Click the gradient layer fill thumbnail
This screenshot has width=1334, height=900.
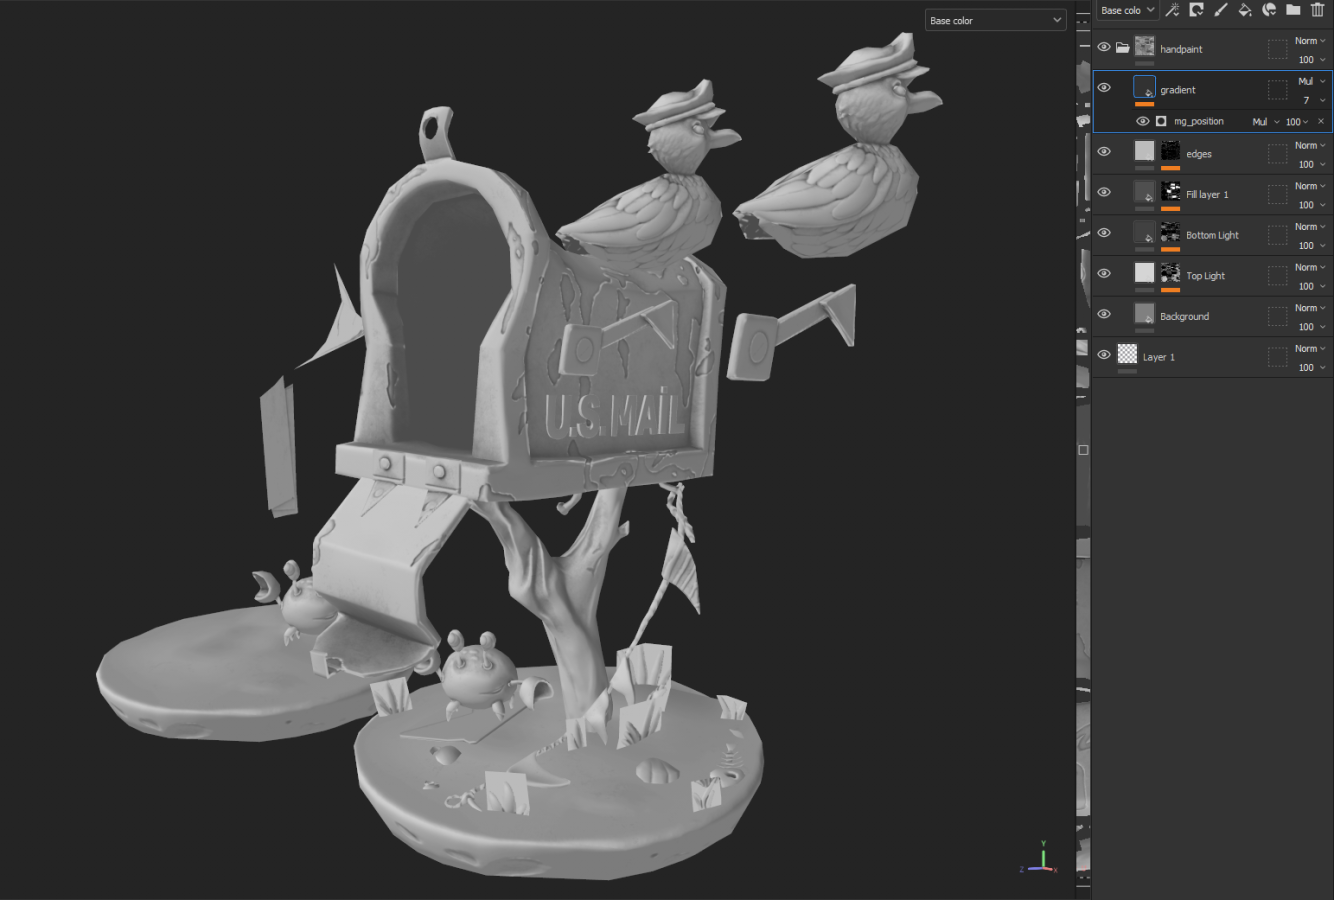(1144, 88)
